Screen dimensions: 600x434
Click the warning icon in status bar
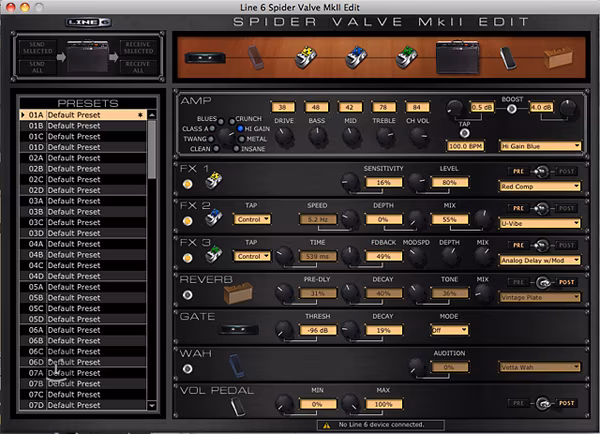326,425
